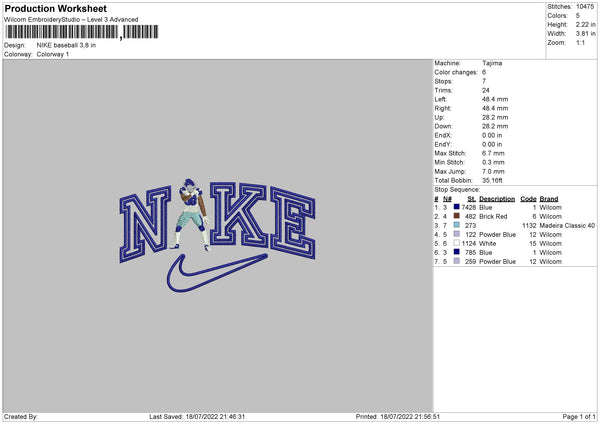Screen dimensions: 600x424
Task: Click the 'EndY:' label
Action: [443, 144]
